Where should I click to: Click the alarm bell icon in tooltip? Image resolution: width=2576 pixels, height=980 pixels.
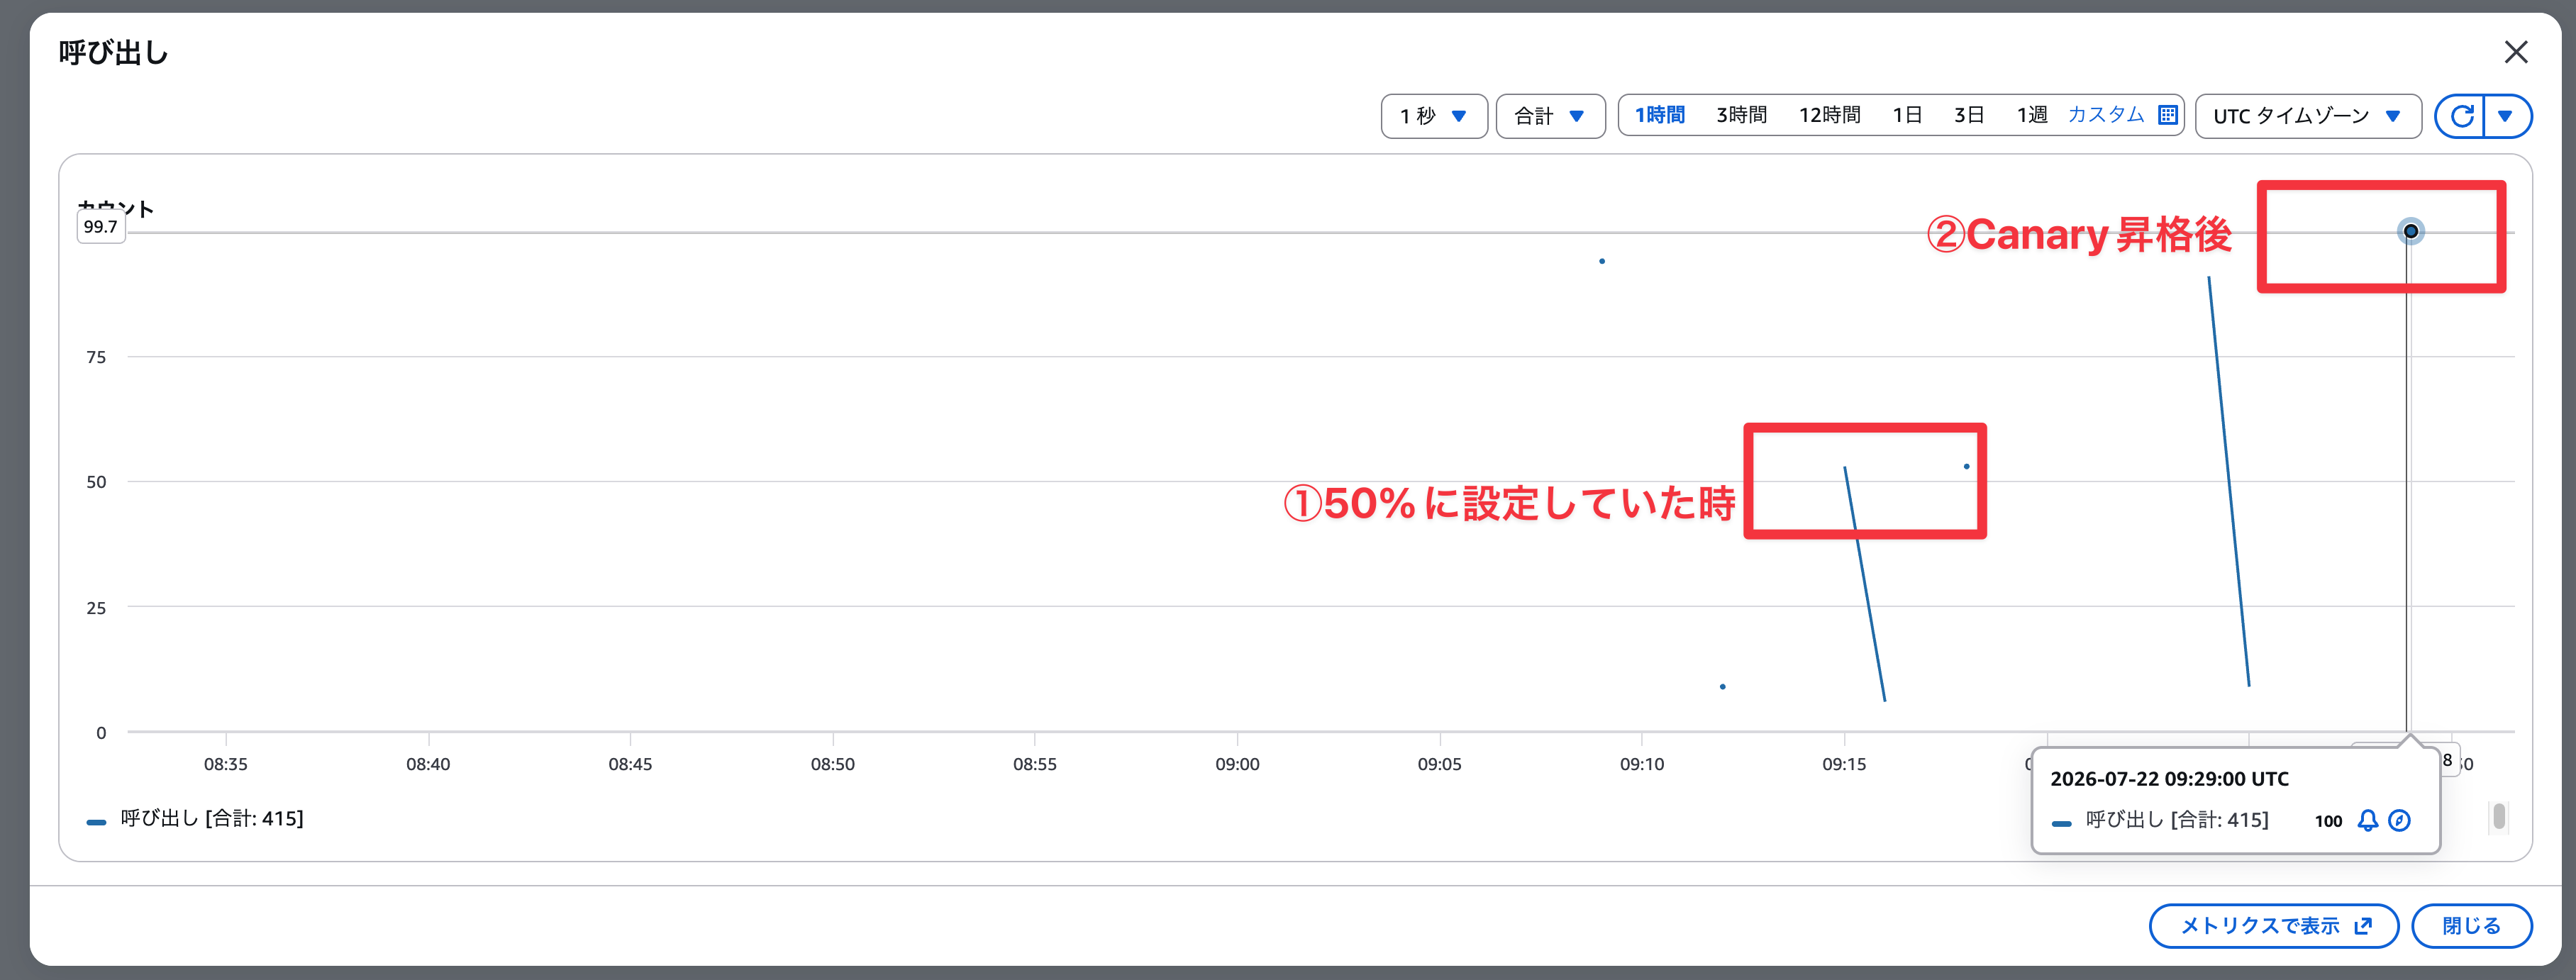pyautogui.click(x=2368, y=821)
